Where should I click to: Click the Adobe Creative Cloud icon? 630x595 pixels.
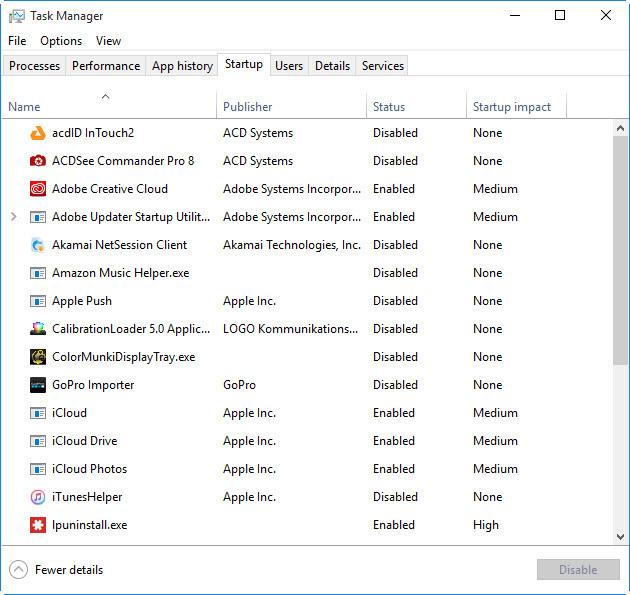click(38, 189)
